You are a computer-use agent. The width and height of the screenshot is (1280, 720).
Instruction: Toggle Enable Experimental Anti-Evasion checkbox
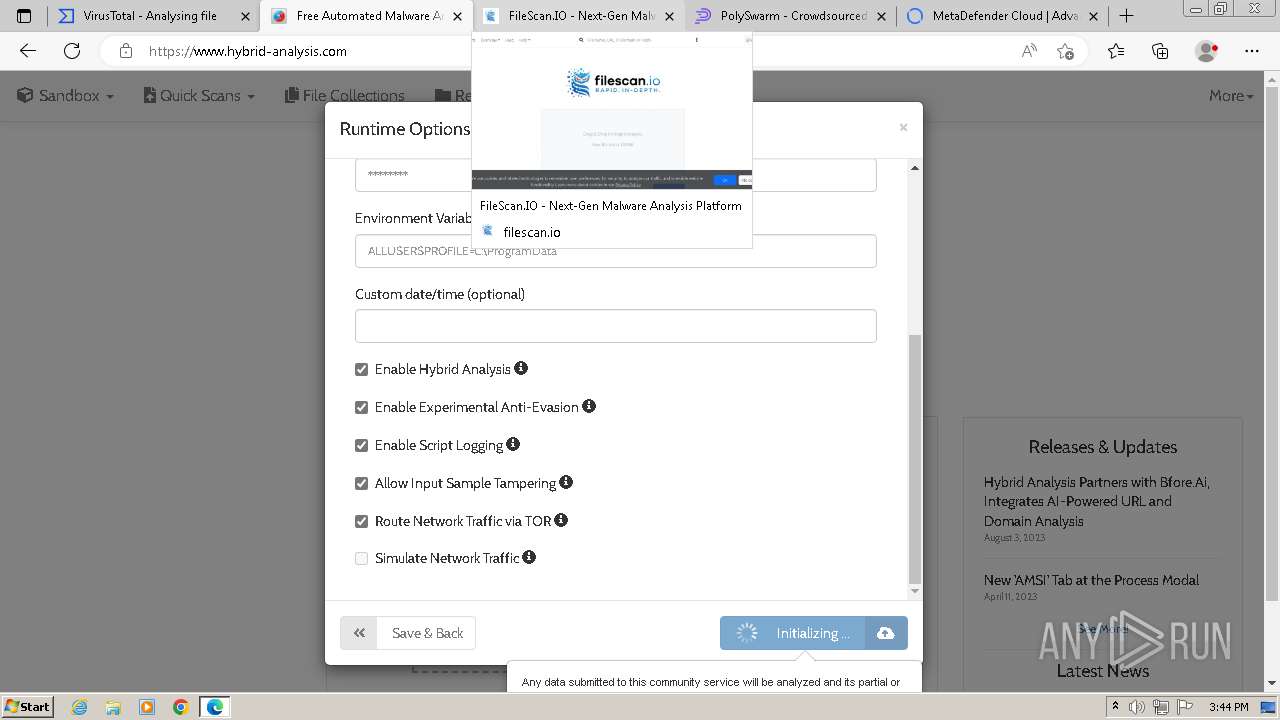(x=361, y=407)
